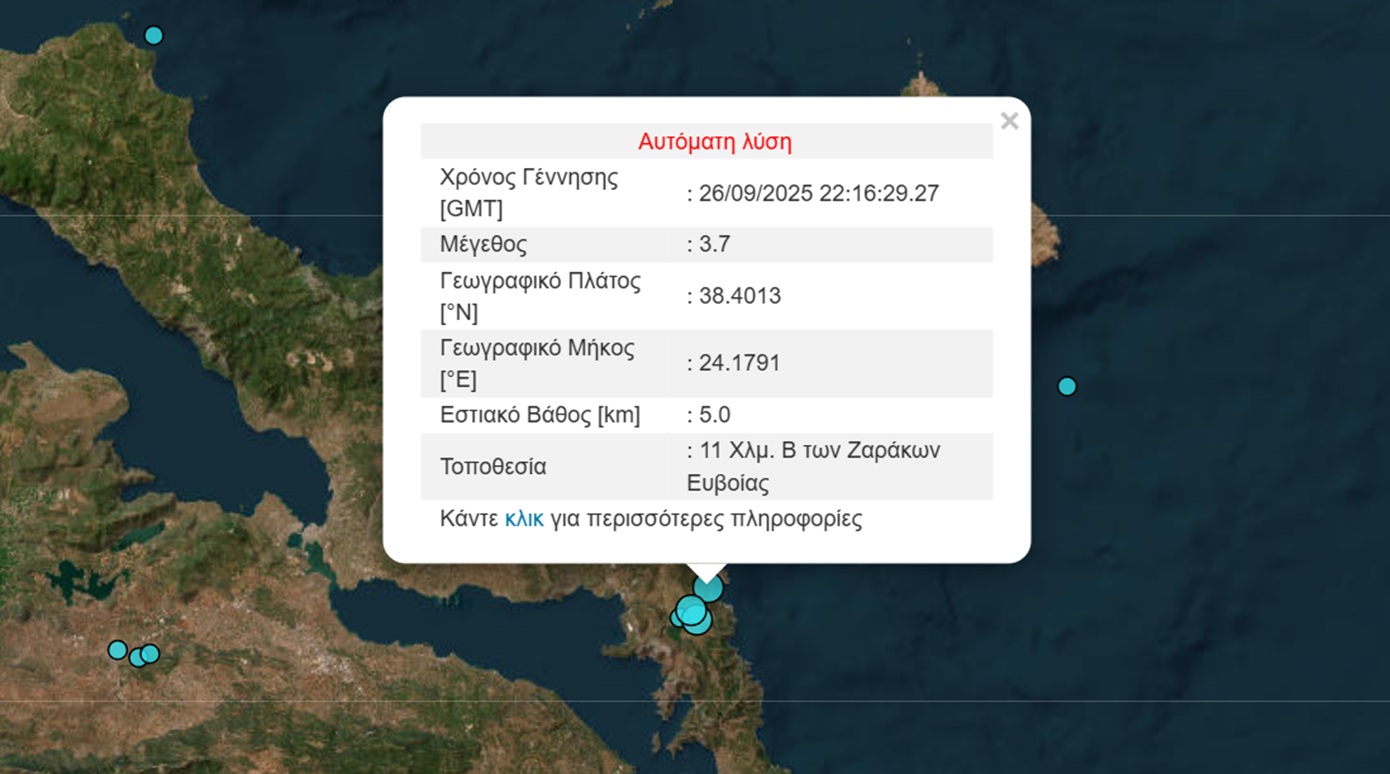1390x774 pixels.
Task: Select the isolated quake marker in the Aegean Sea
Action: [x=1067, y=384]
